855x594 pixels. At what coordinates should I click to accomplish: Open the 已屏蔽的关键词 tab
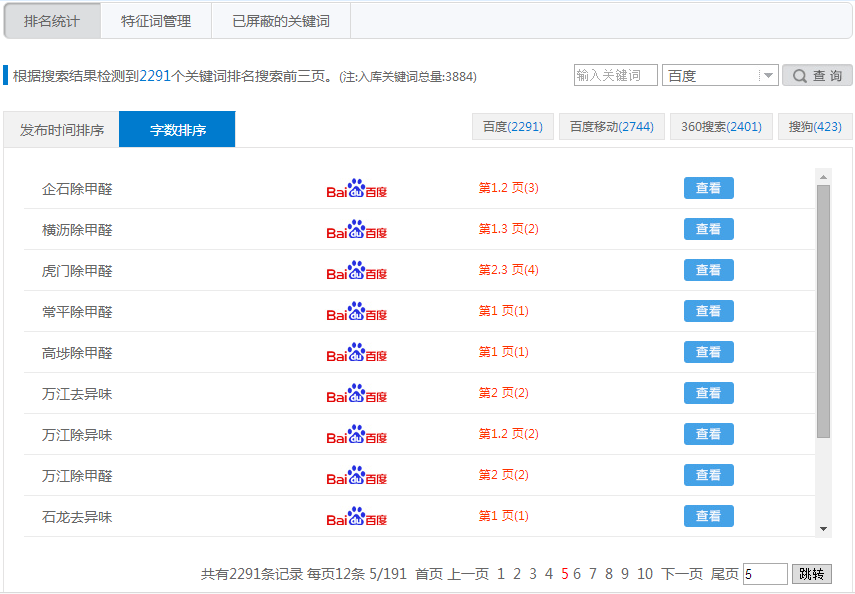[x=280, y=21]
